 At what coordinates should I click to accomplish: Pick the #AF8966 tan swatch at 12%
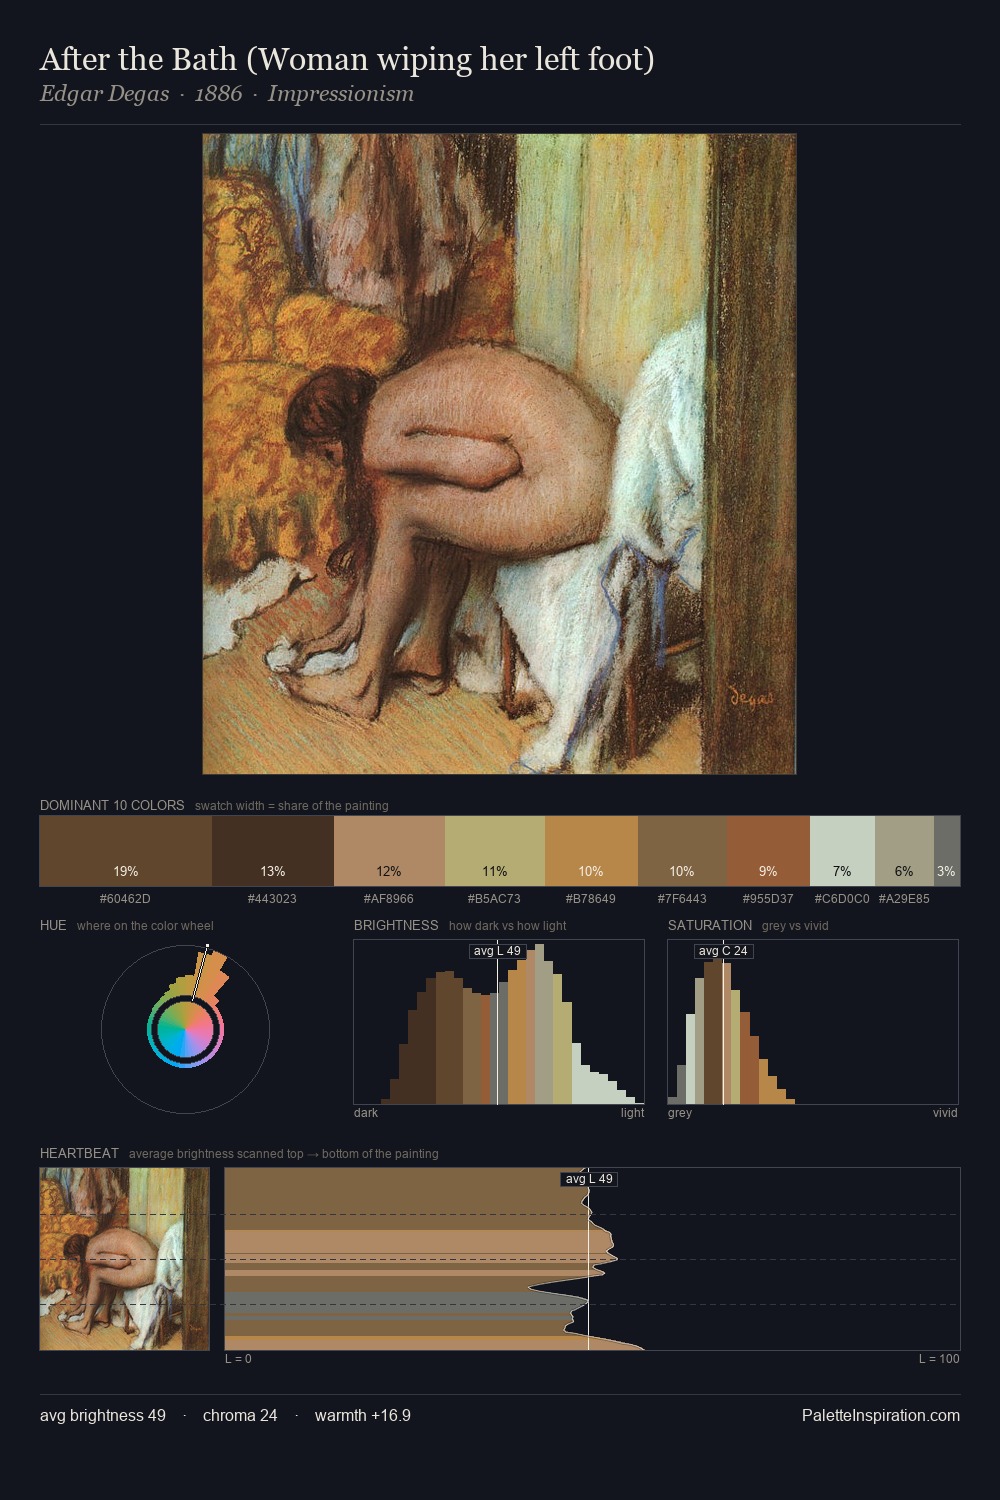[389, 851]
